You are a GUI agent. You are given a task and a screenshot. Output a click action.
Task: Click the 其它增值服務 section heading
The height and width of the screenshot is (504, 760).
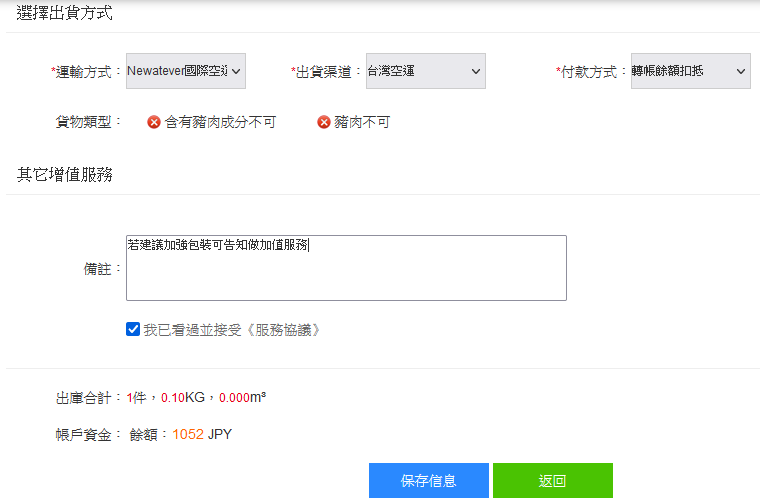point(65,175)
